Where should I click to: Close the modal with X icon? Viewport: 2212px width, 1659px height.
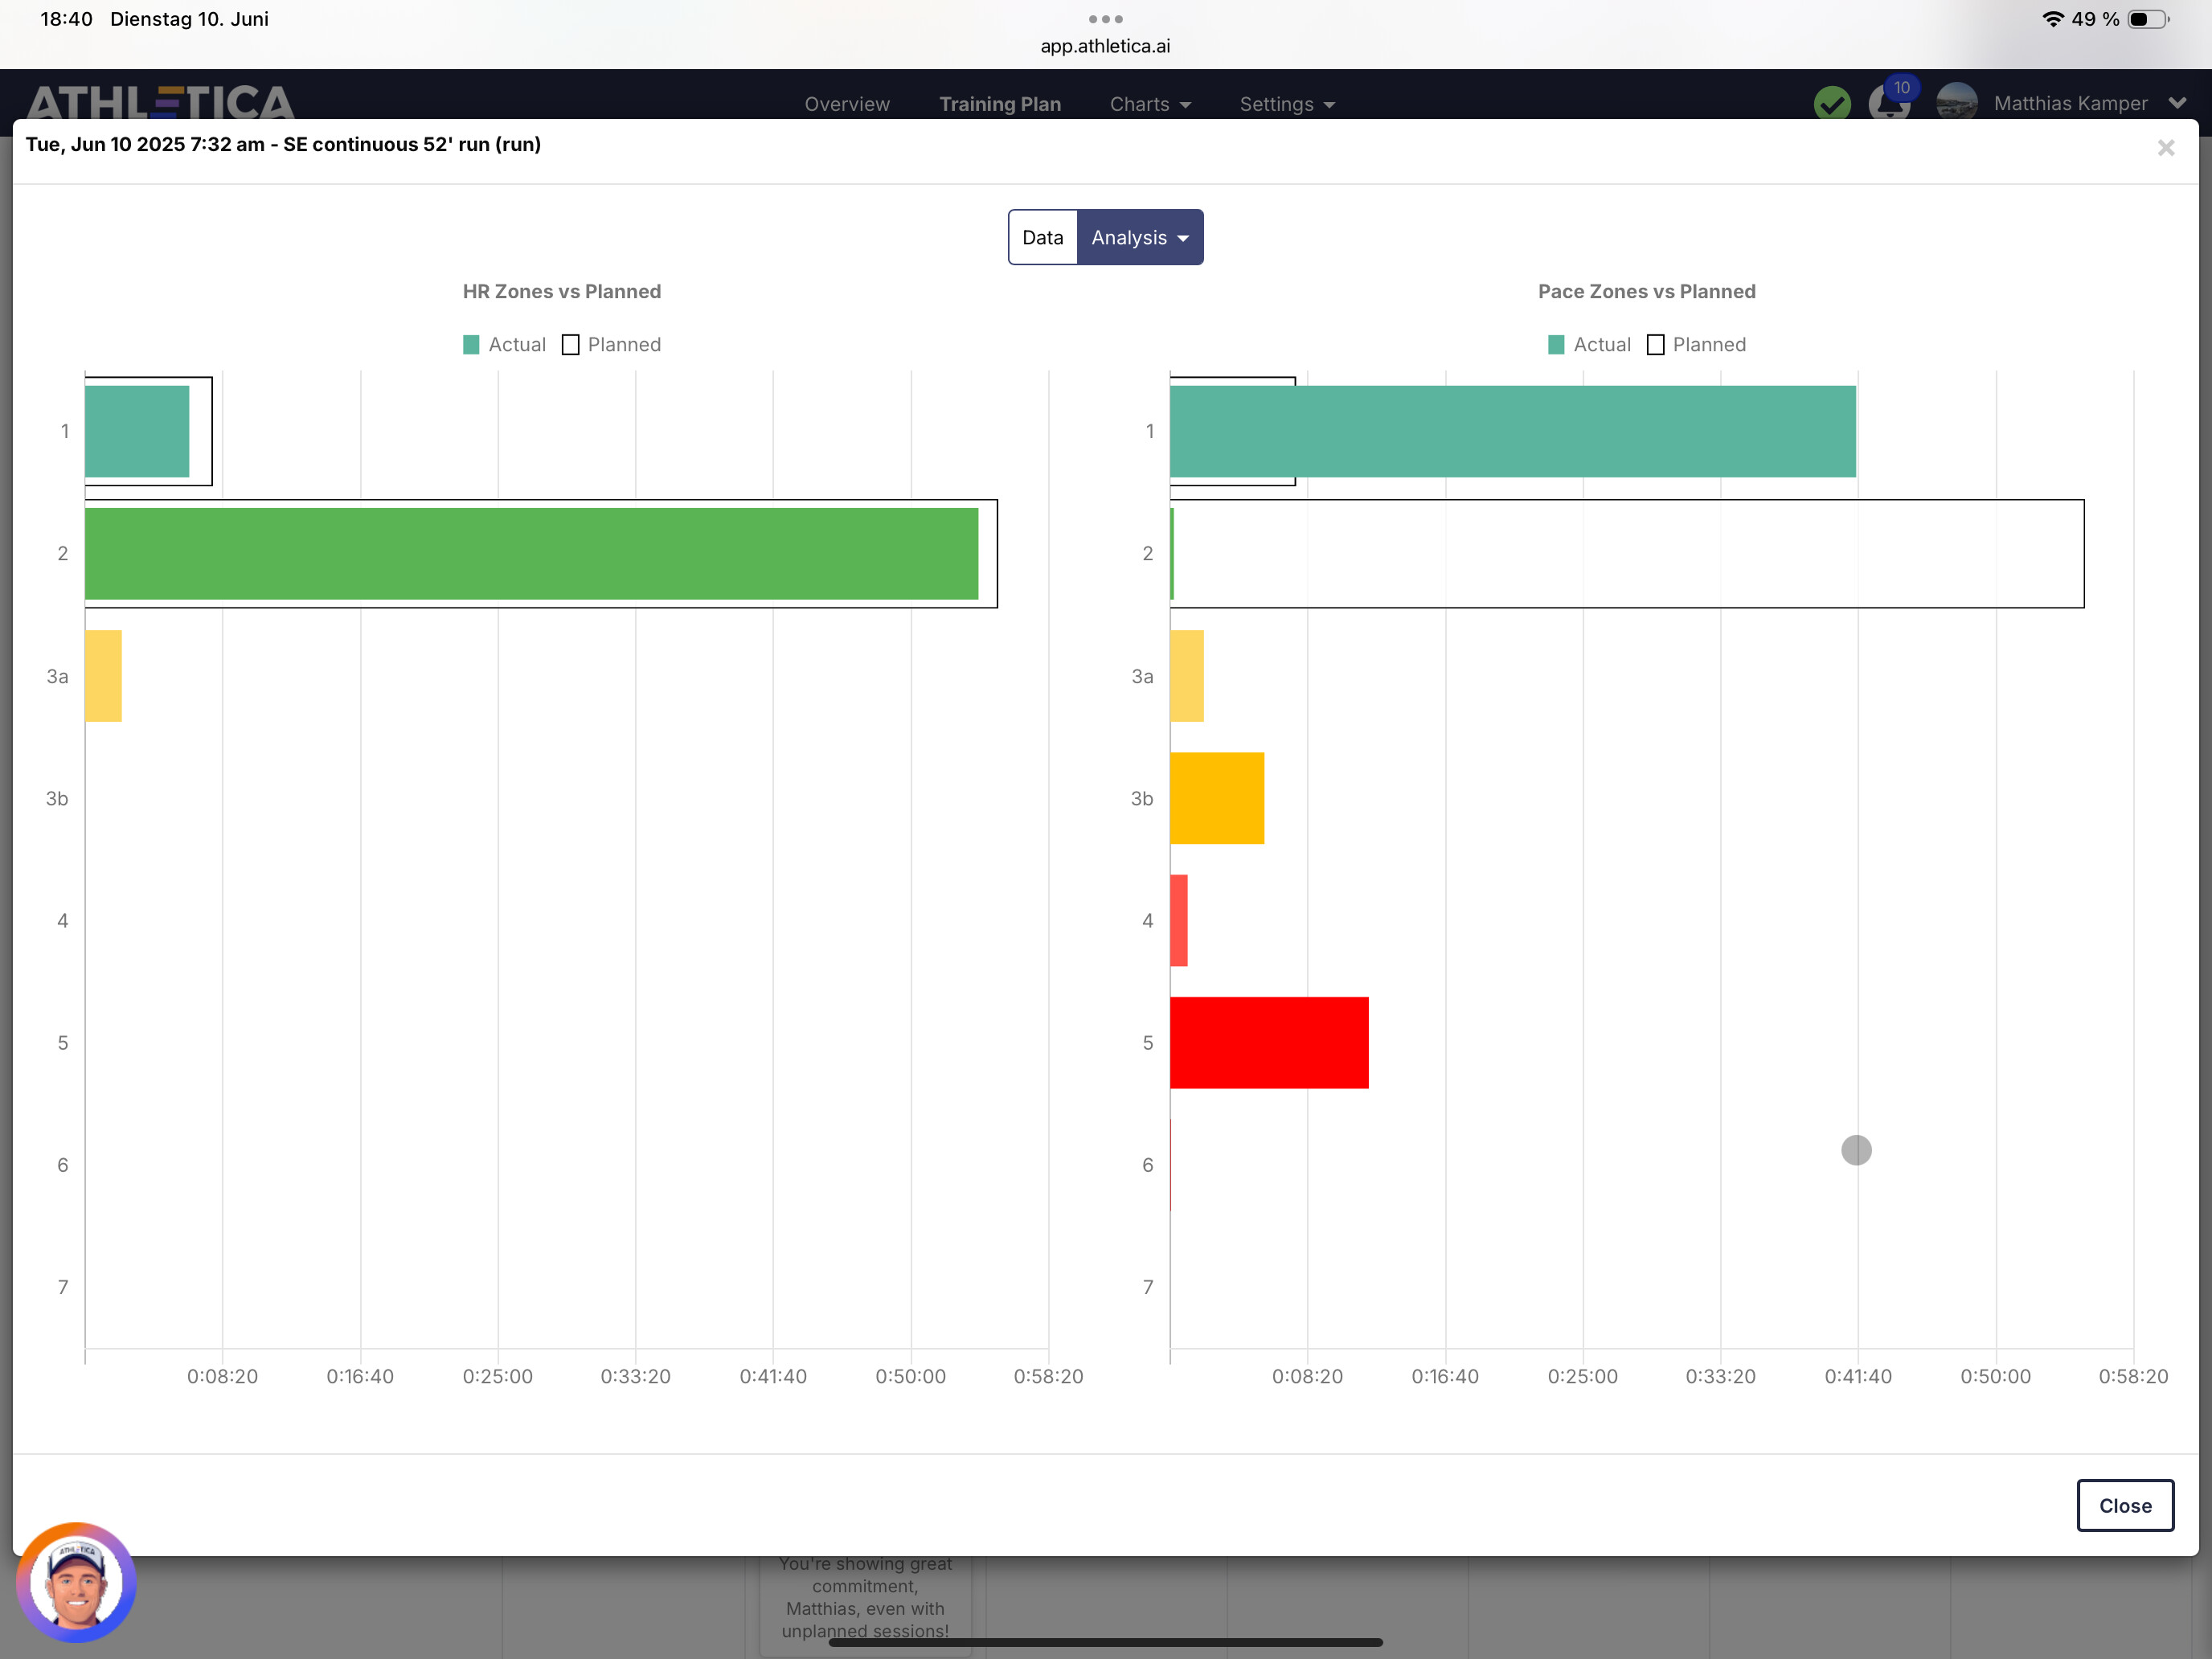(x=2165, y=148)
